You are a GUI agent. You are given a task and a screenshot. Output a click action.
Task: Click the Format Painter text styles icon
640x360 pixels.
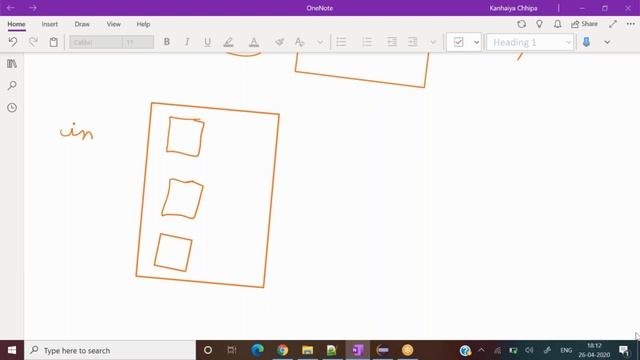tap(300, 42)
